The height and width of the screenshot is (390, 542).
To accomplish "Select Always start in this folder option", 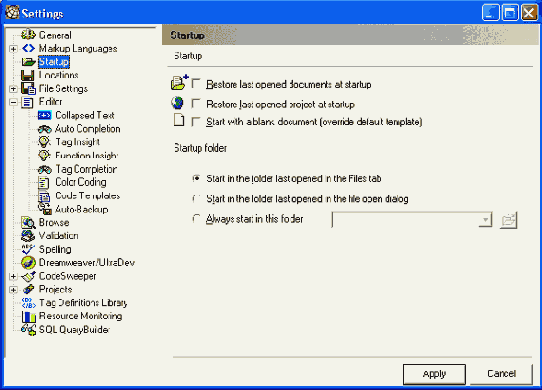I will 196,219.
